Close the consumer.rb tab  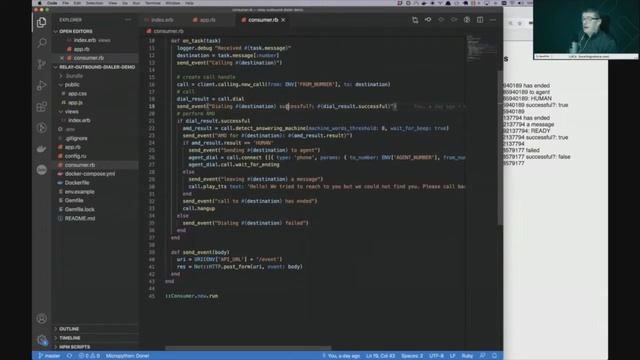(x=283, y=20)
